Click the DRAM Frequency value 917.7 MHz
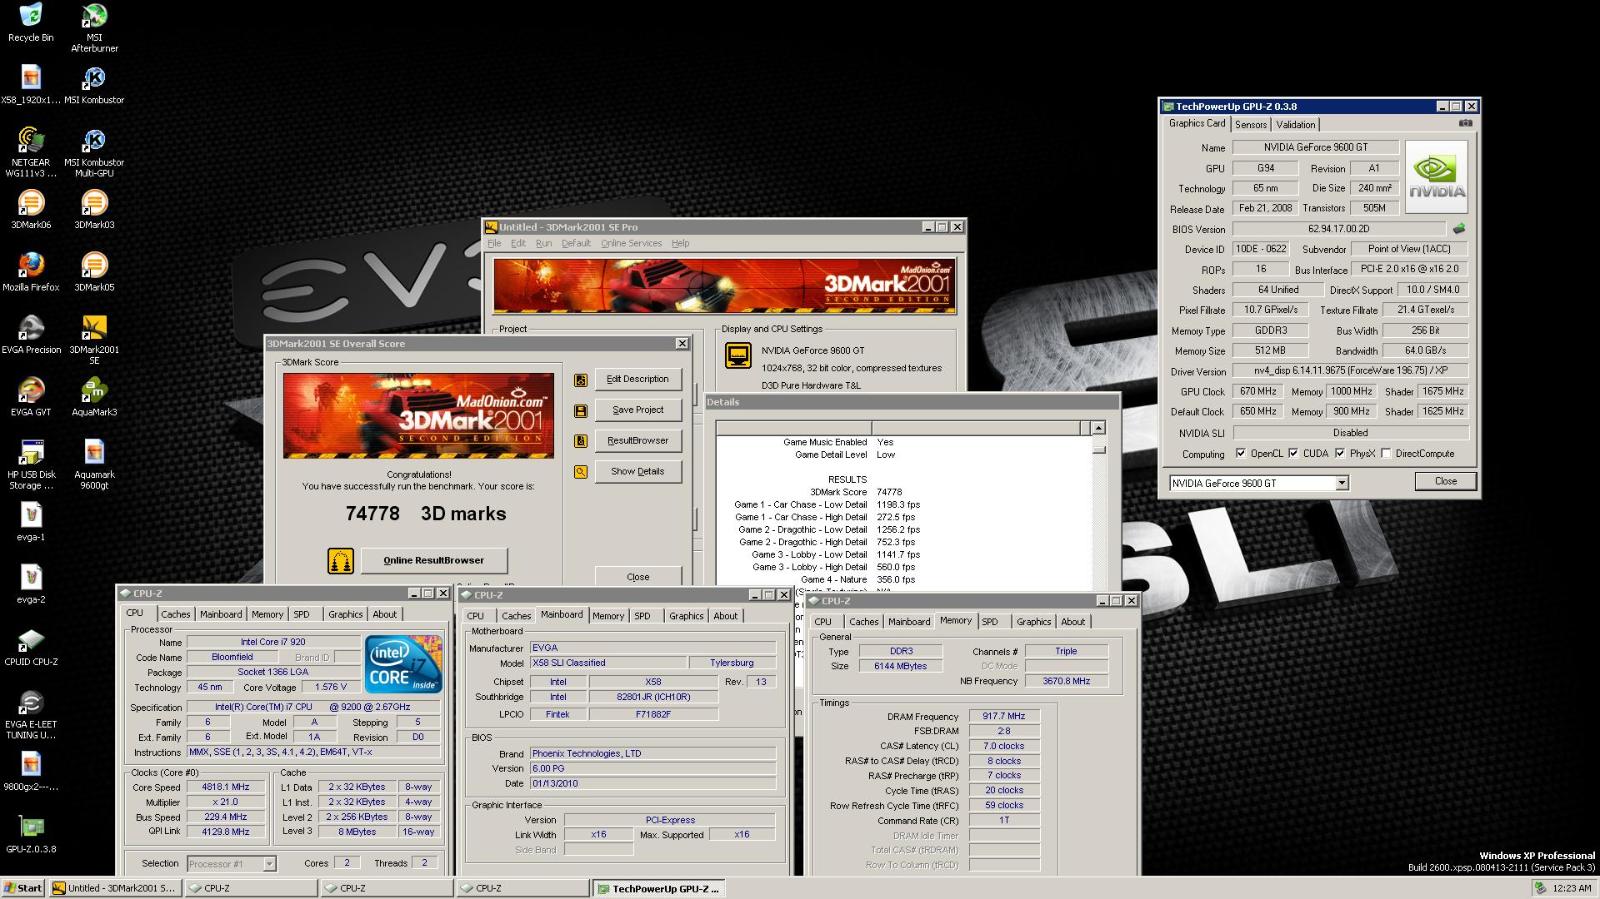 (1004, 716)
